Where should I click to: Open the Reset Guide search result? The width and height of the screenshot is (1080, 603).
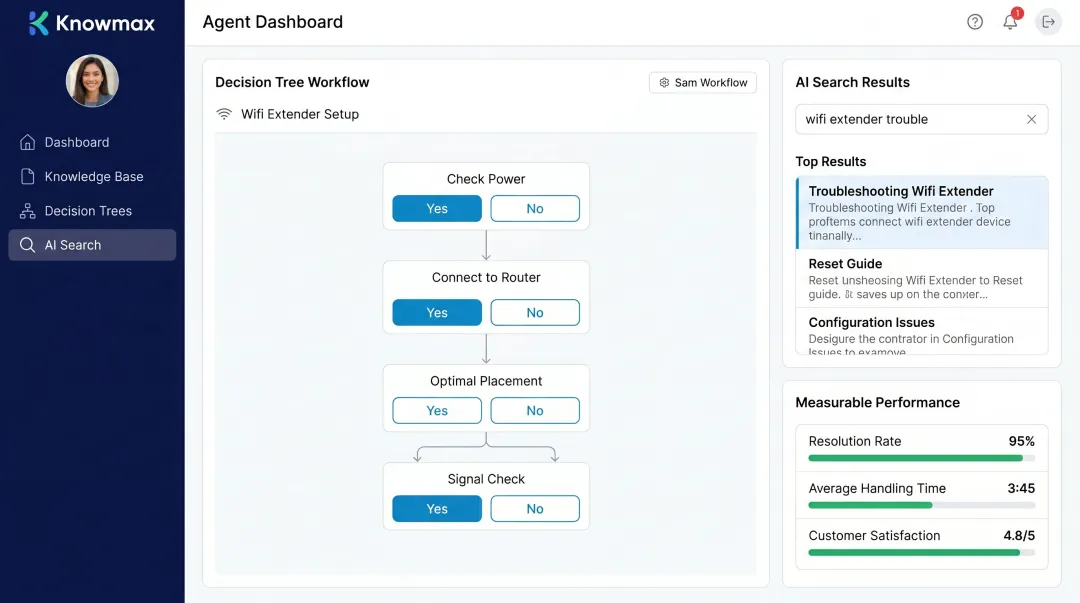922,278
